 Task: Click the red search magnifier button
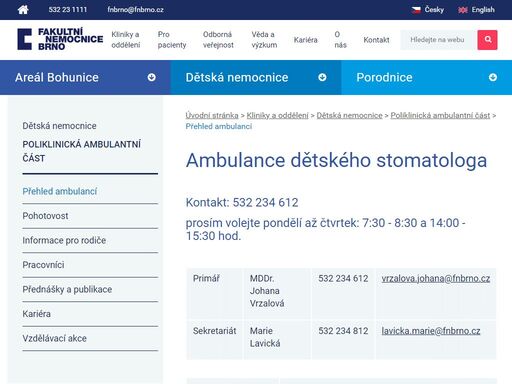click(x=487, y=40)
